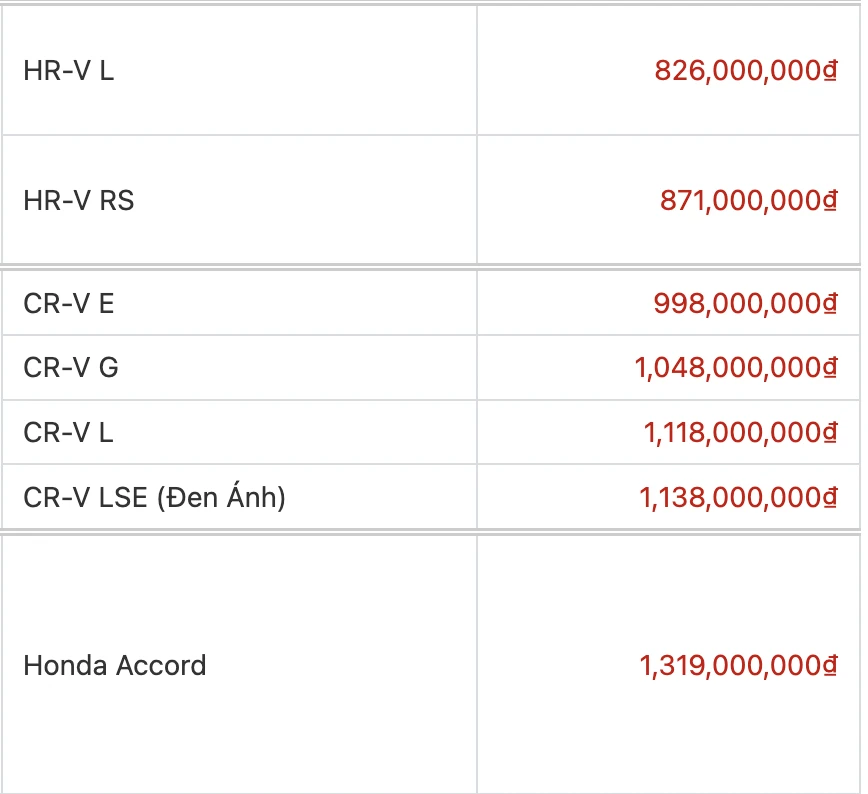The height and width of the screenshot is (794, 868).
Task: Select the 998,000,000đ price value
Action: tap(745, 304)
